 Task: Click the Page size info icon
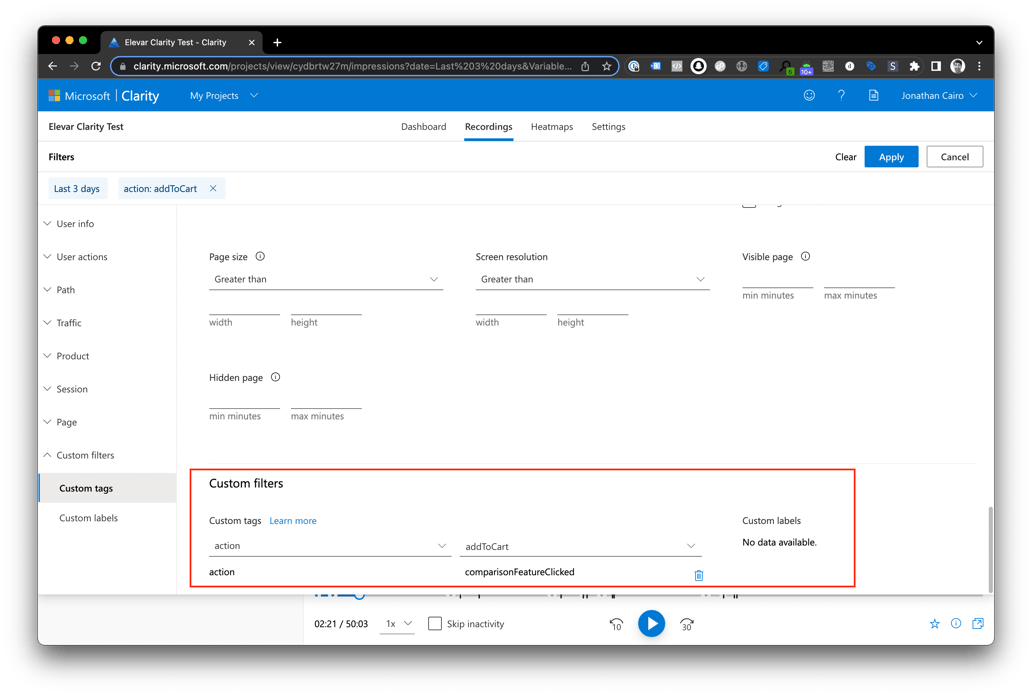click(260, 257)
